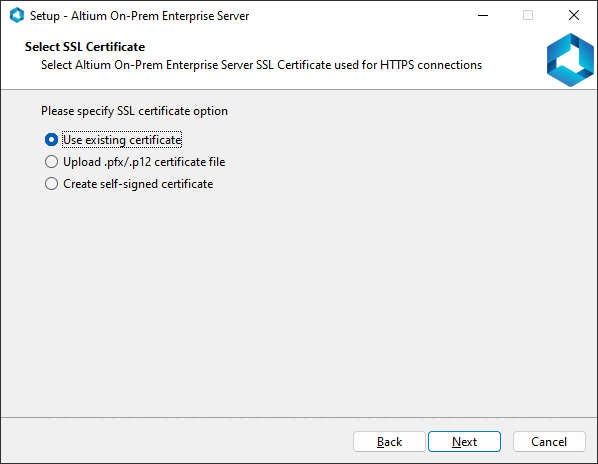Viewport: 598px width, 464px height.
Task: Click the HTTPS connections description subtitle
Action: tap(261, 65)
